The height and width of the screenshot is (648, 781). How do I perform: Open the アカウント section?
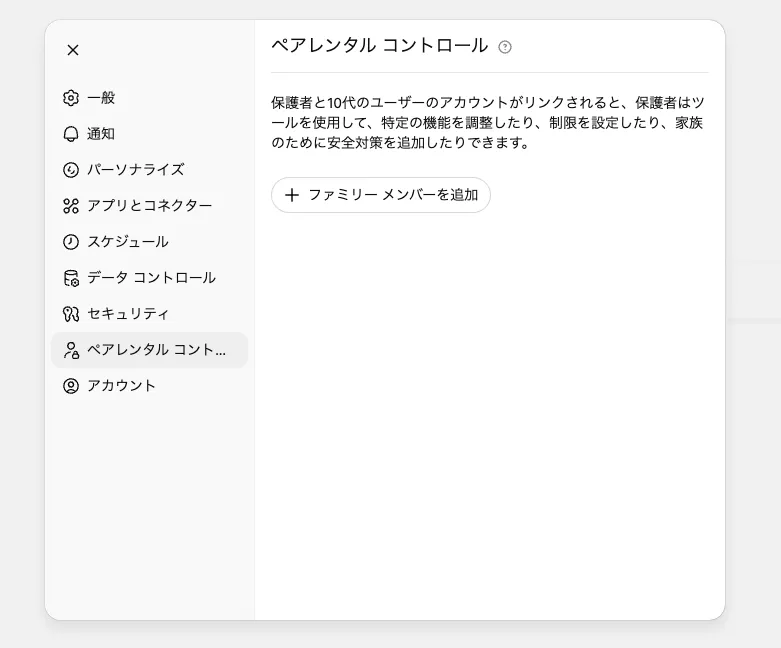(x=149, y=386)
